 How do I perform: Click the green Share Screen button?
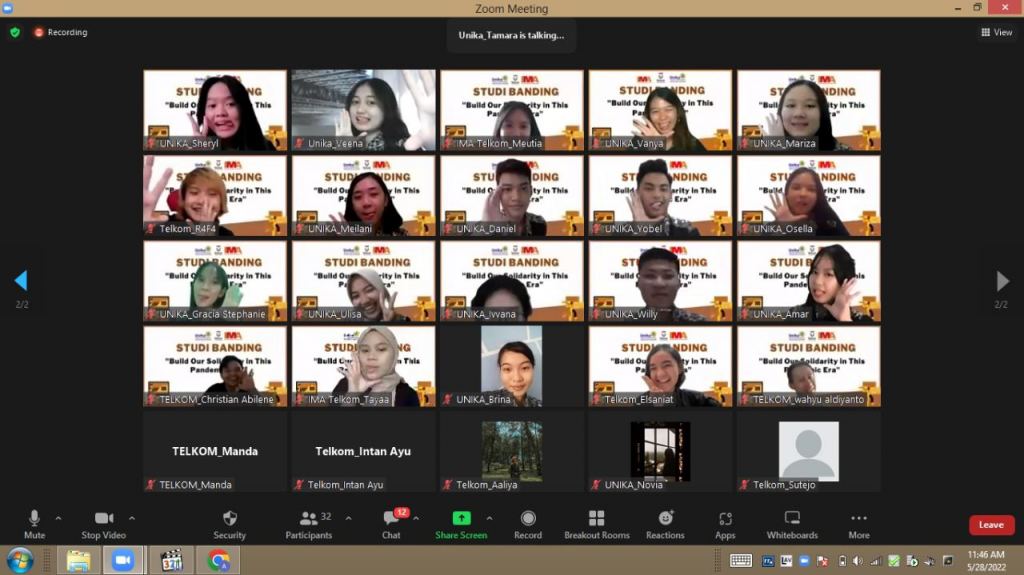[x=461, y=525]
